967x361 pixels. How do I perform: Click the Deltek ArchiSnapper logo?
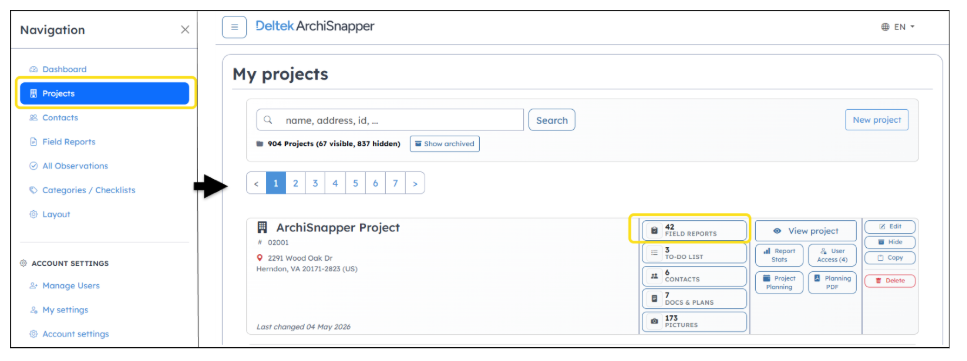pos(315,27)
